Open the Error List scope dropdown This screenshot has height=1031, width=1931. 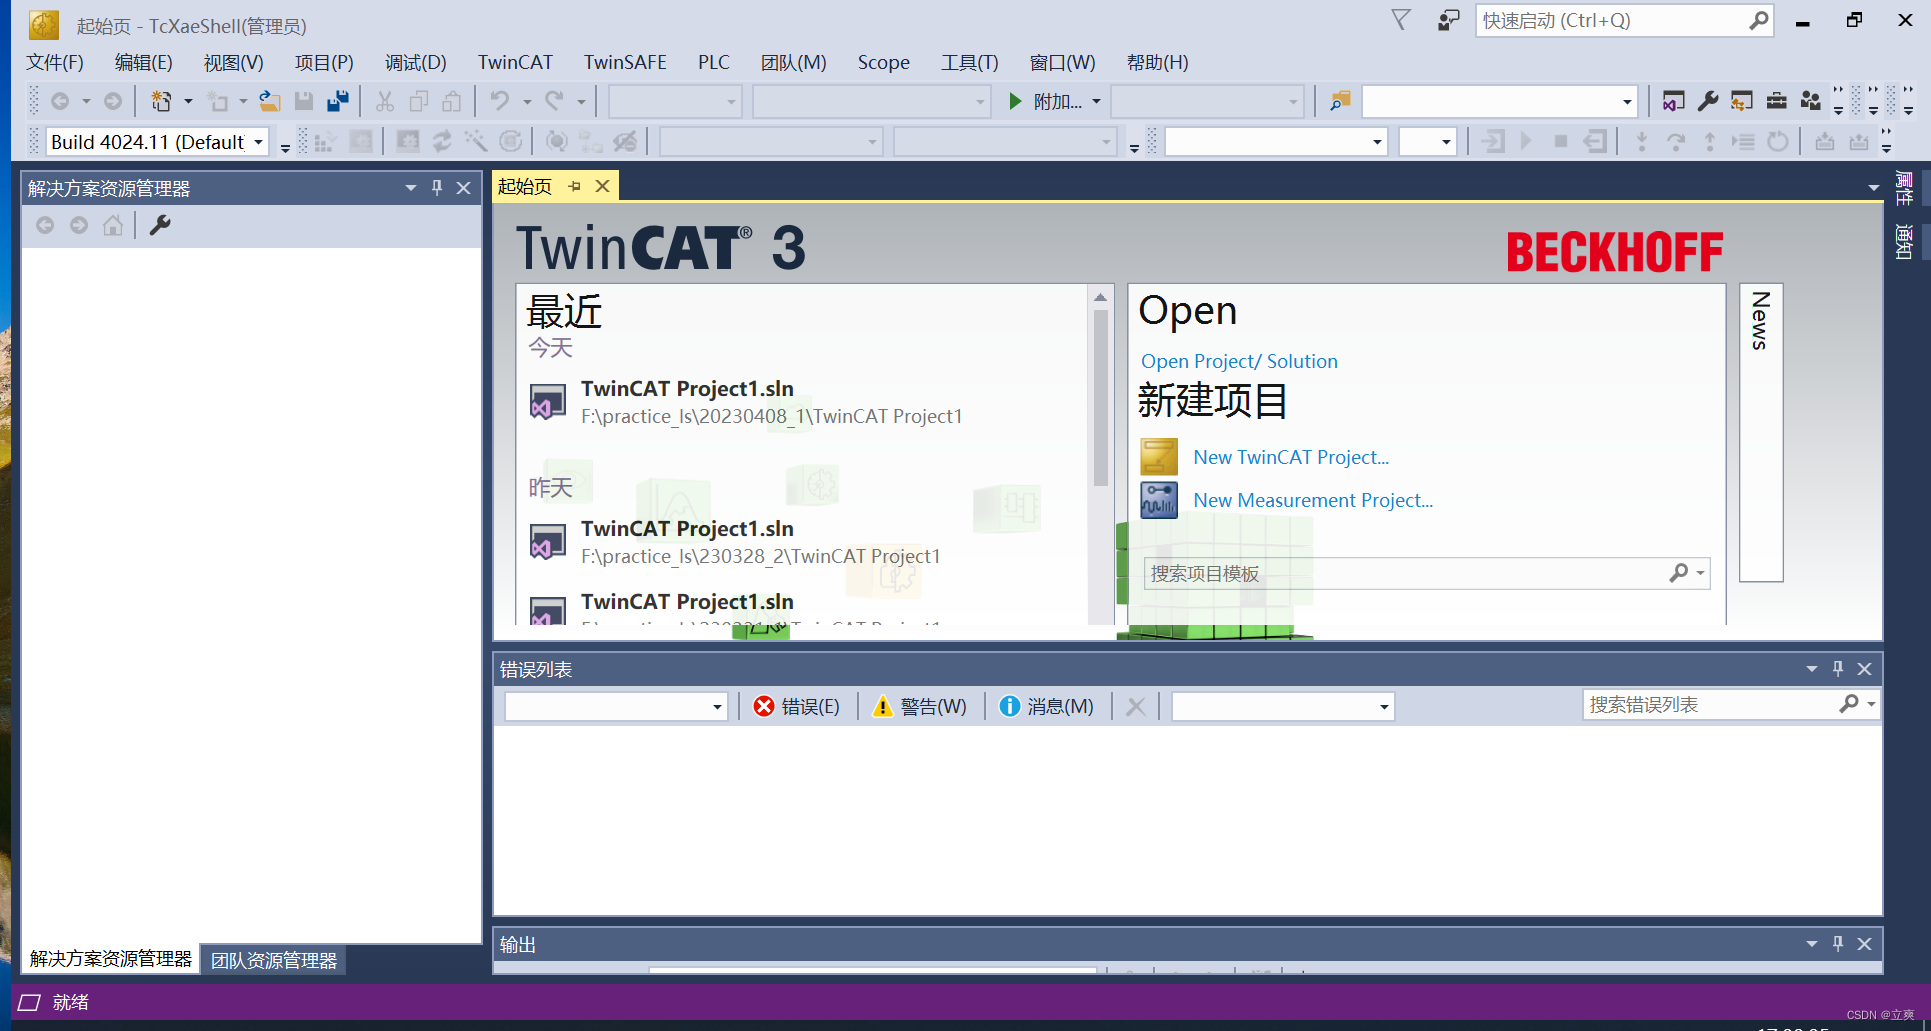click(717, 707)
